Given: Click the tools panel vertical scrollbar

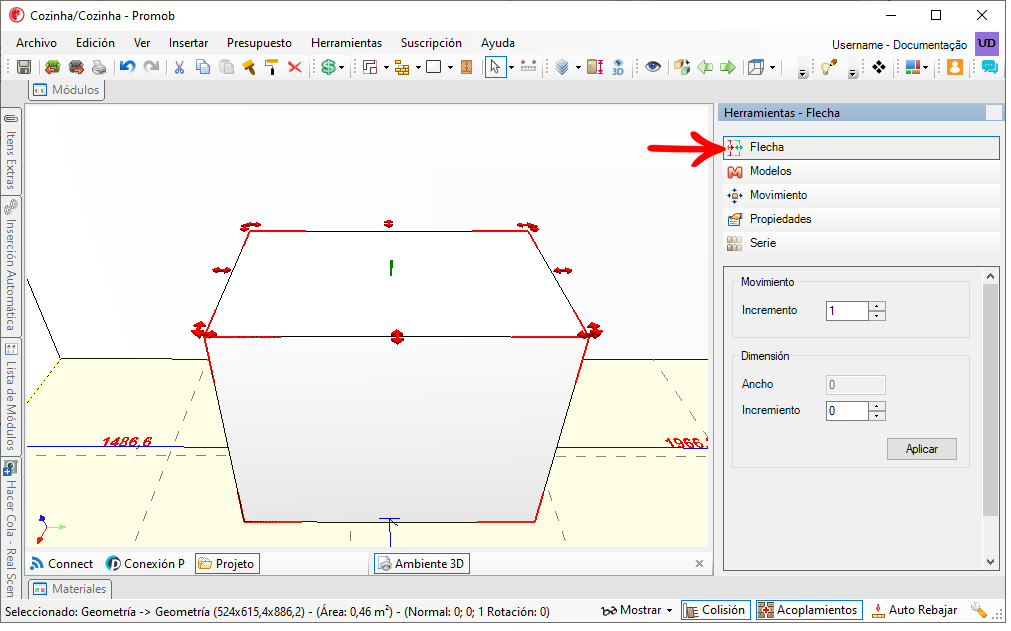Looking at the screenshot, I should [x=990, y=400].
